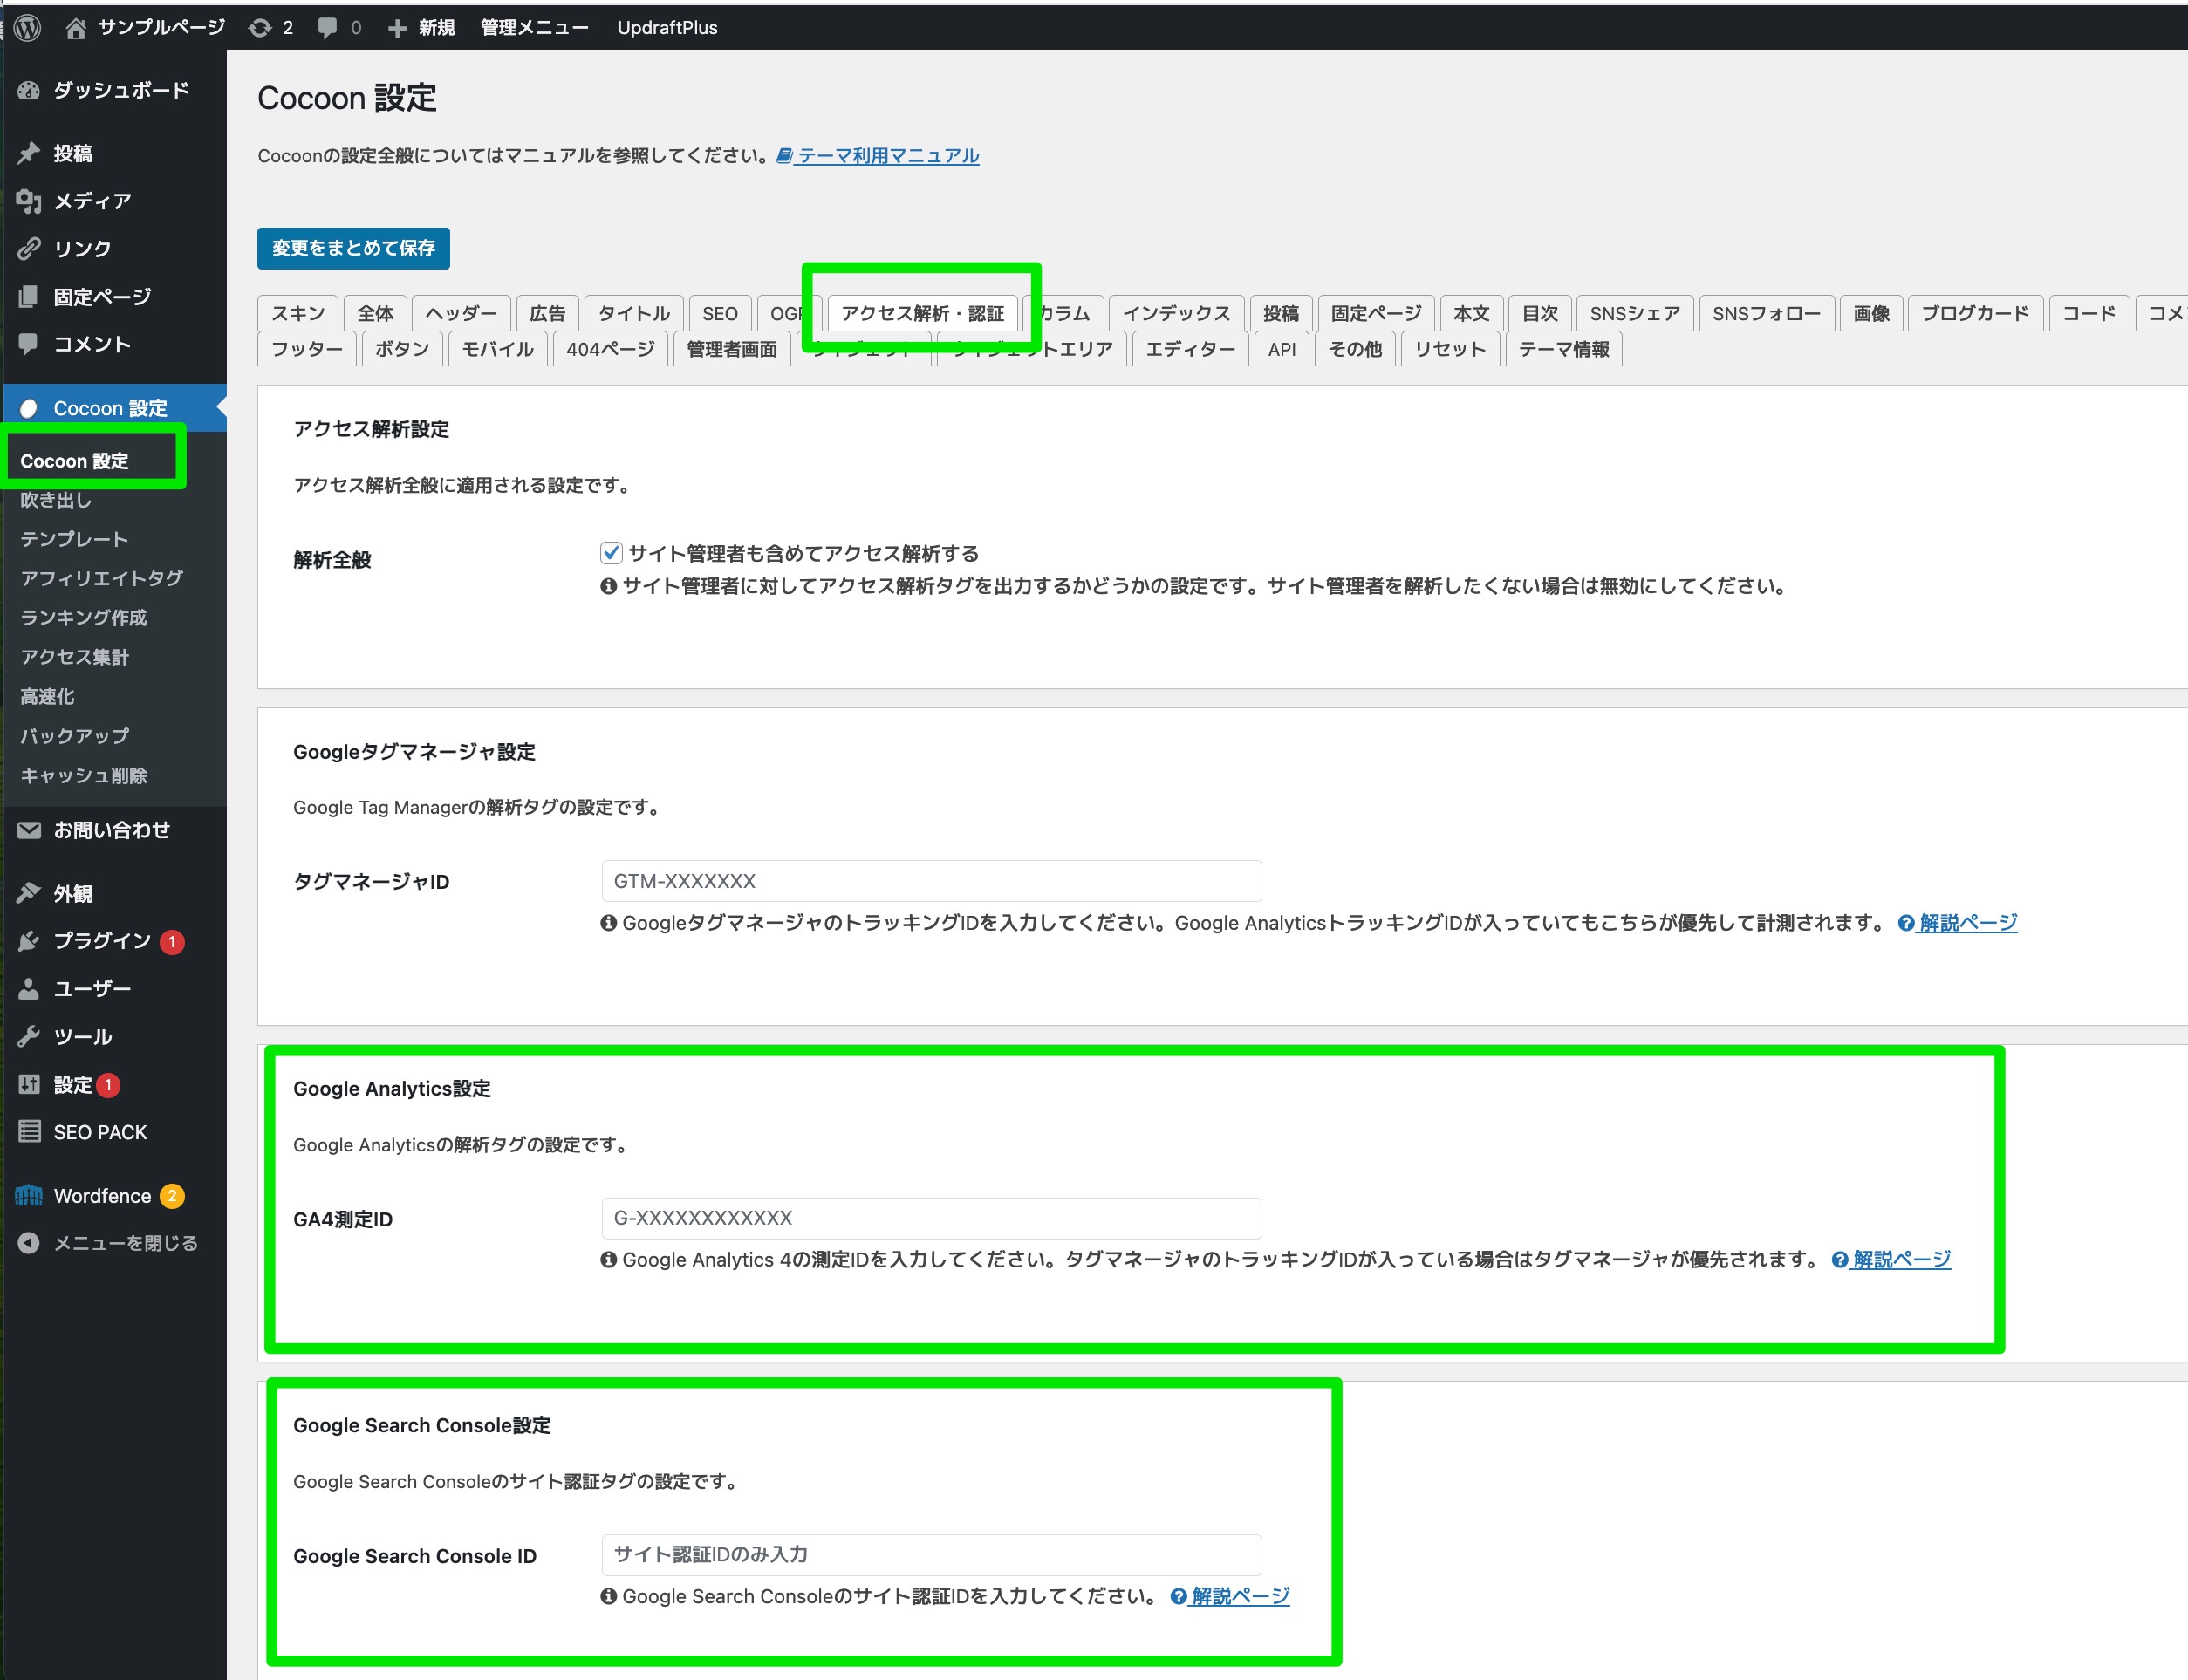This screenshot has width=2188, height=1680.
Task: Open アクセス集計 submenu item
Action: point(75,657)
